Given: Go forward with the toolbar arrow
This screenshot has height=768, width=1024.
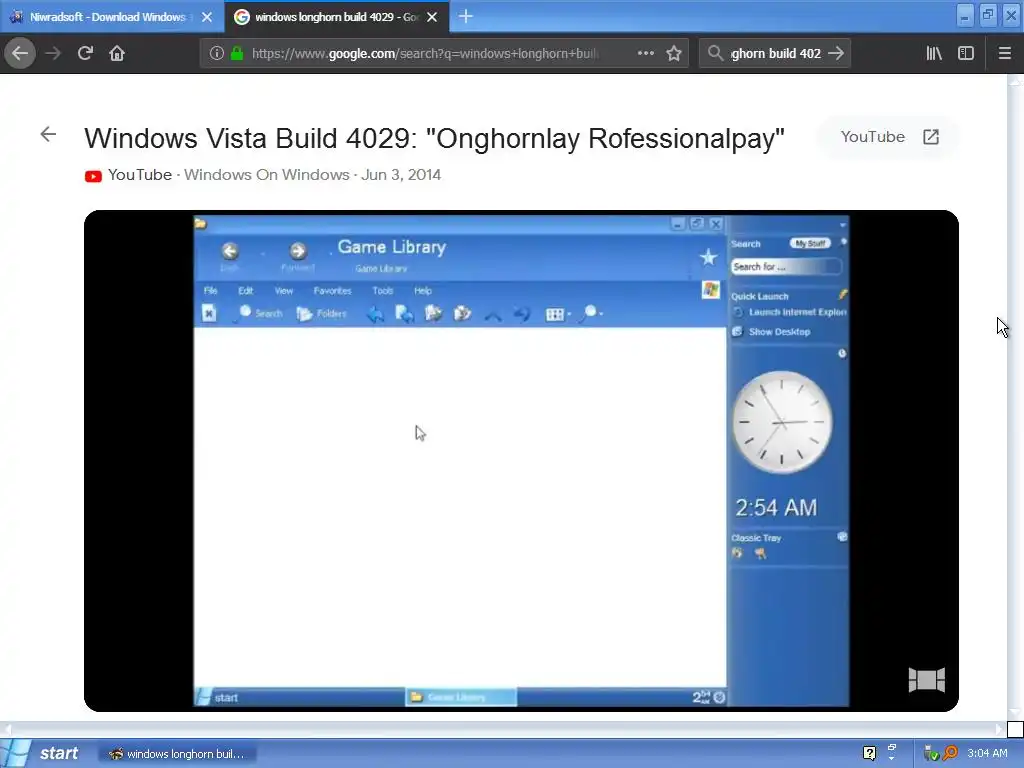Looking at the screenshot, I should pos(53,53).
